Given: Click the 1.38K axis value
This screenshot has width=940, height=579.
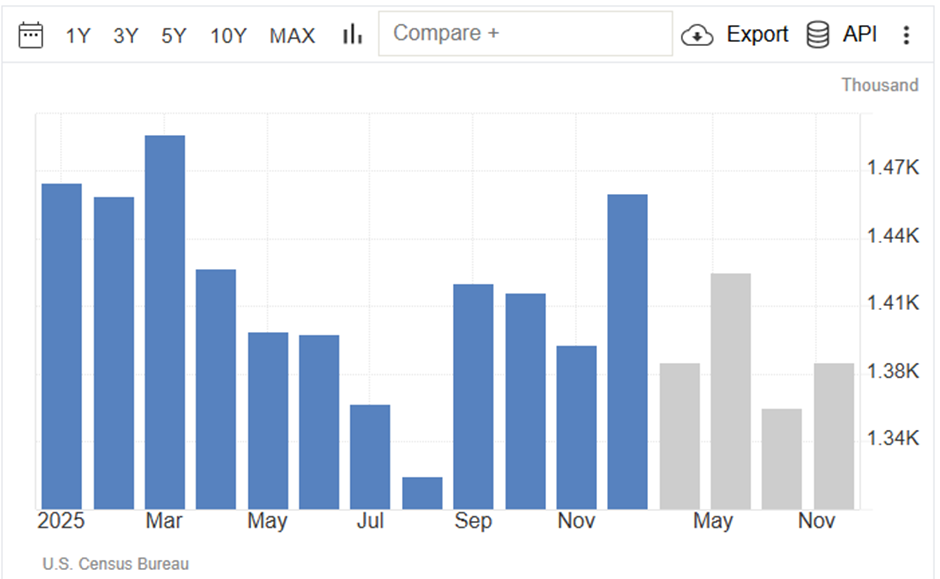Looking at the screenshot, I should click(x=893, y=371).
